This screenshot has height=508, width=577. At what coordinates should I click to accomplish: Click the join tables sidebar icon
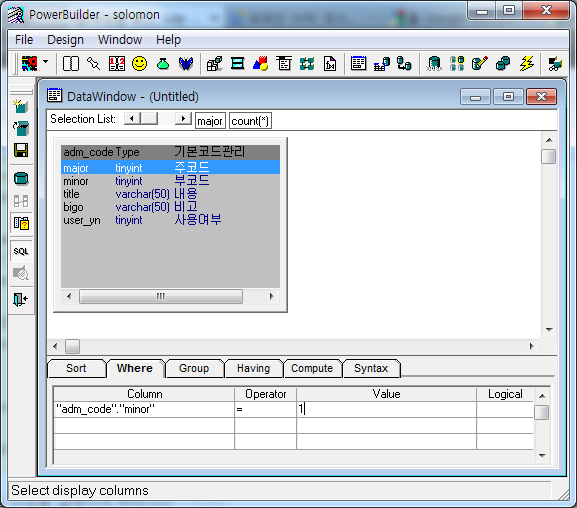coord(21,201)
